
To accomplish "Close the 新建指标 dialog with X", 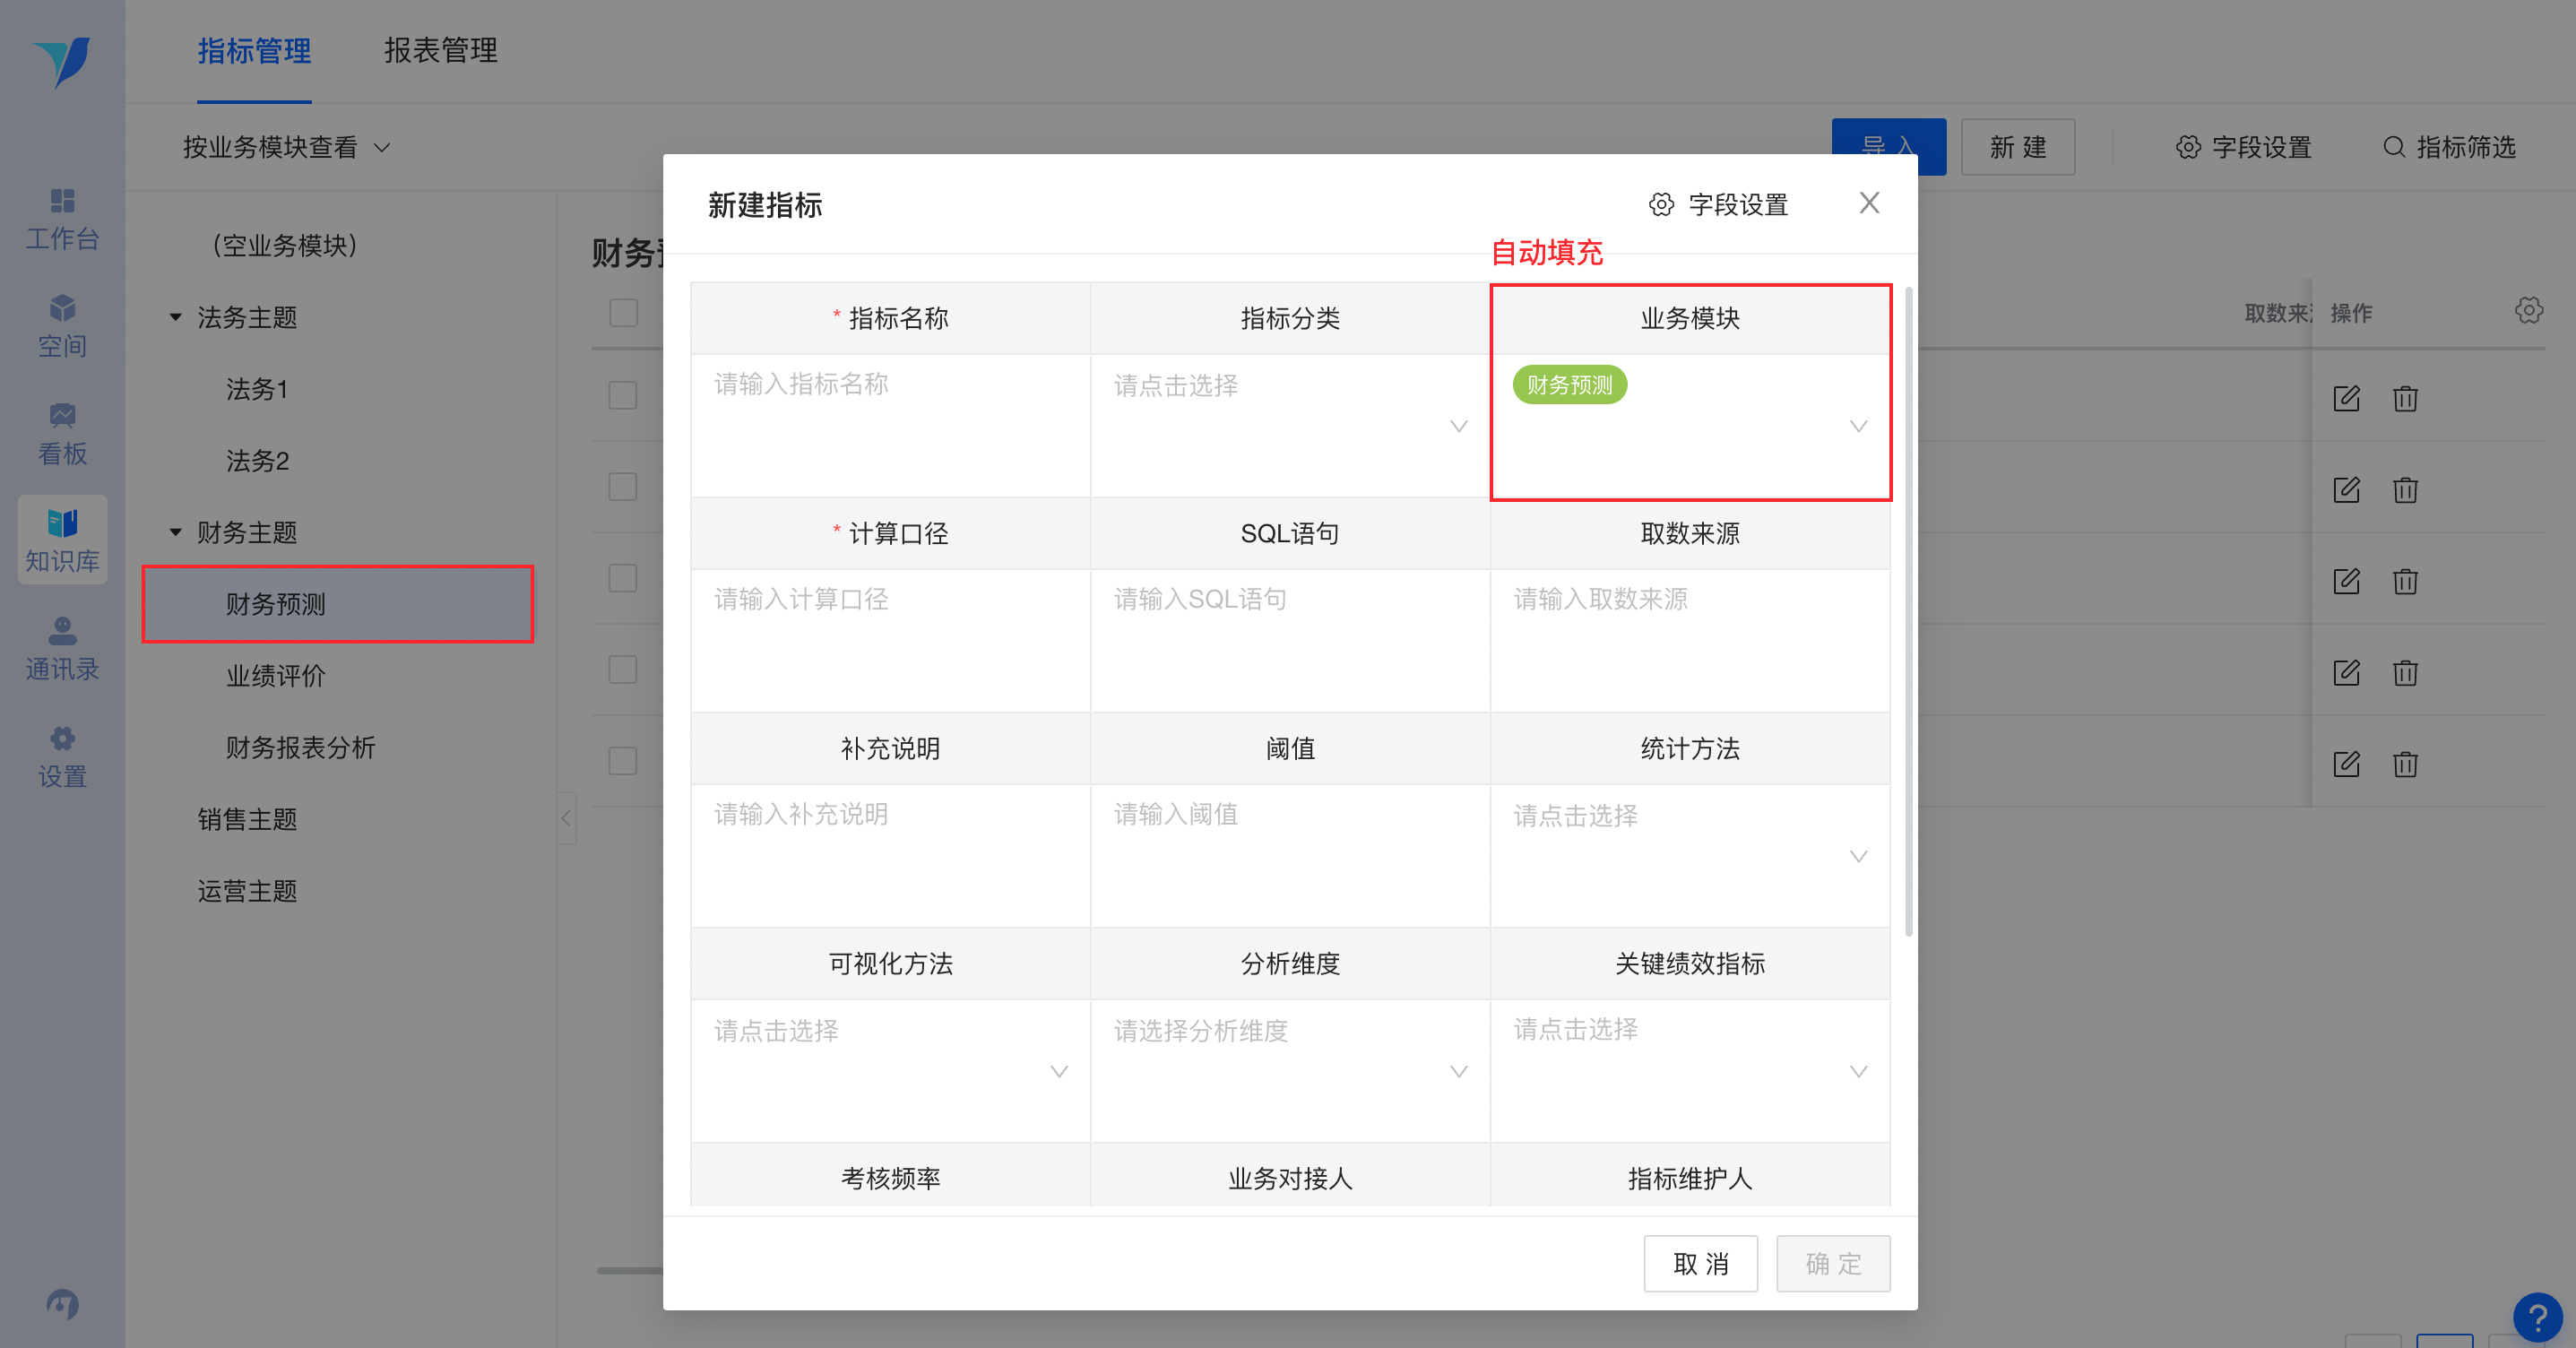I will pyautogui.click(x=1869, y=203).
